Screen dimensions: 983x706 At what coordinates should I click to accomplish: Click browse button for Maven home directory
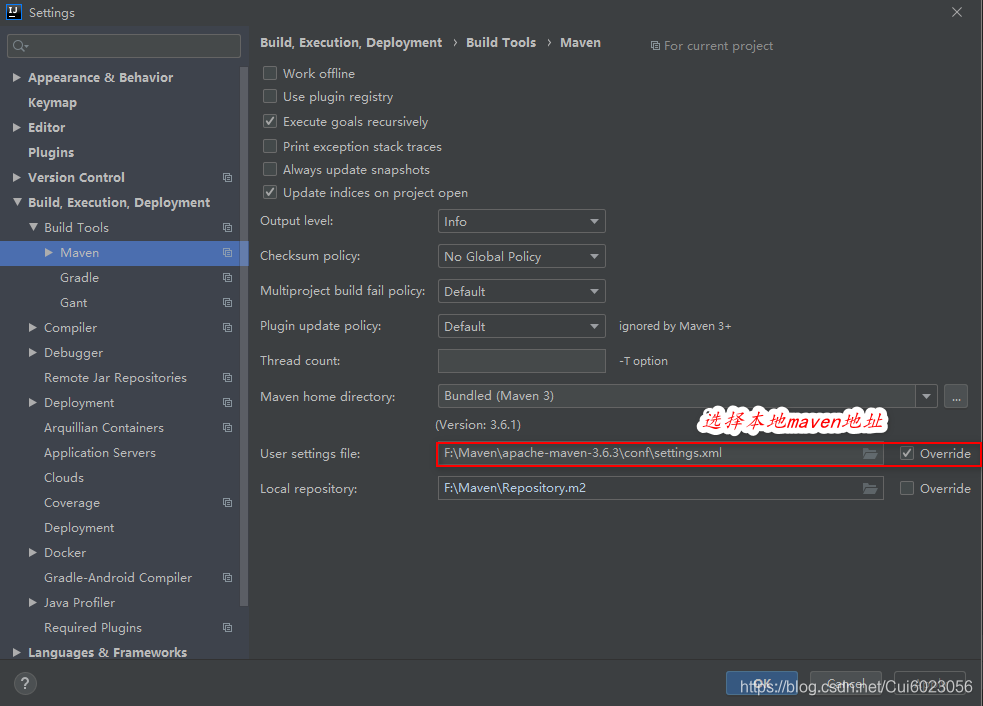[956, 396]
